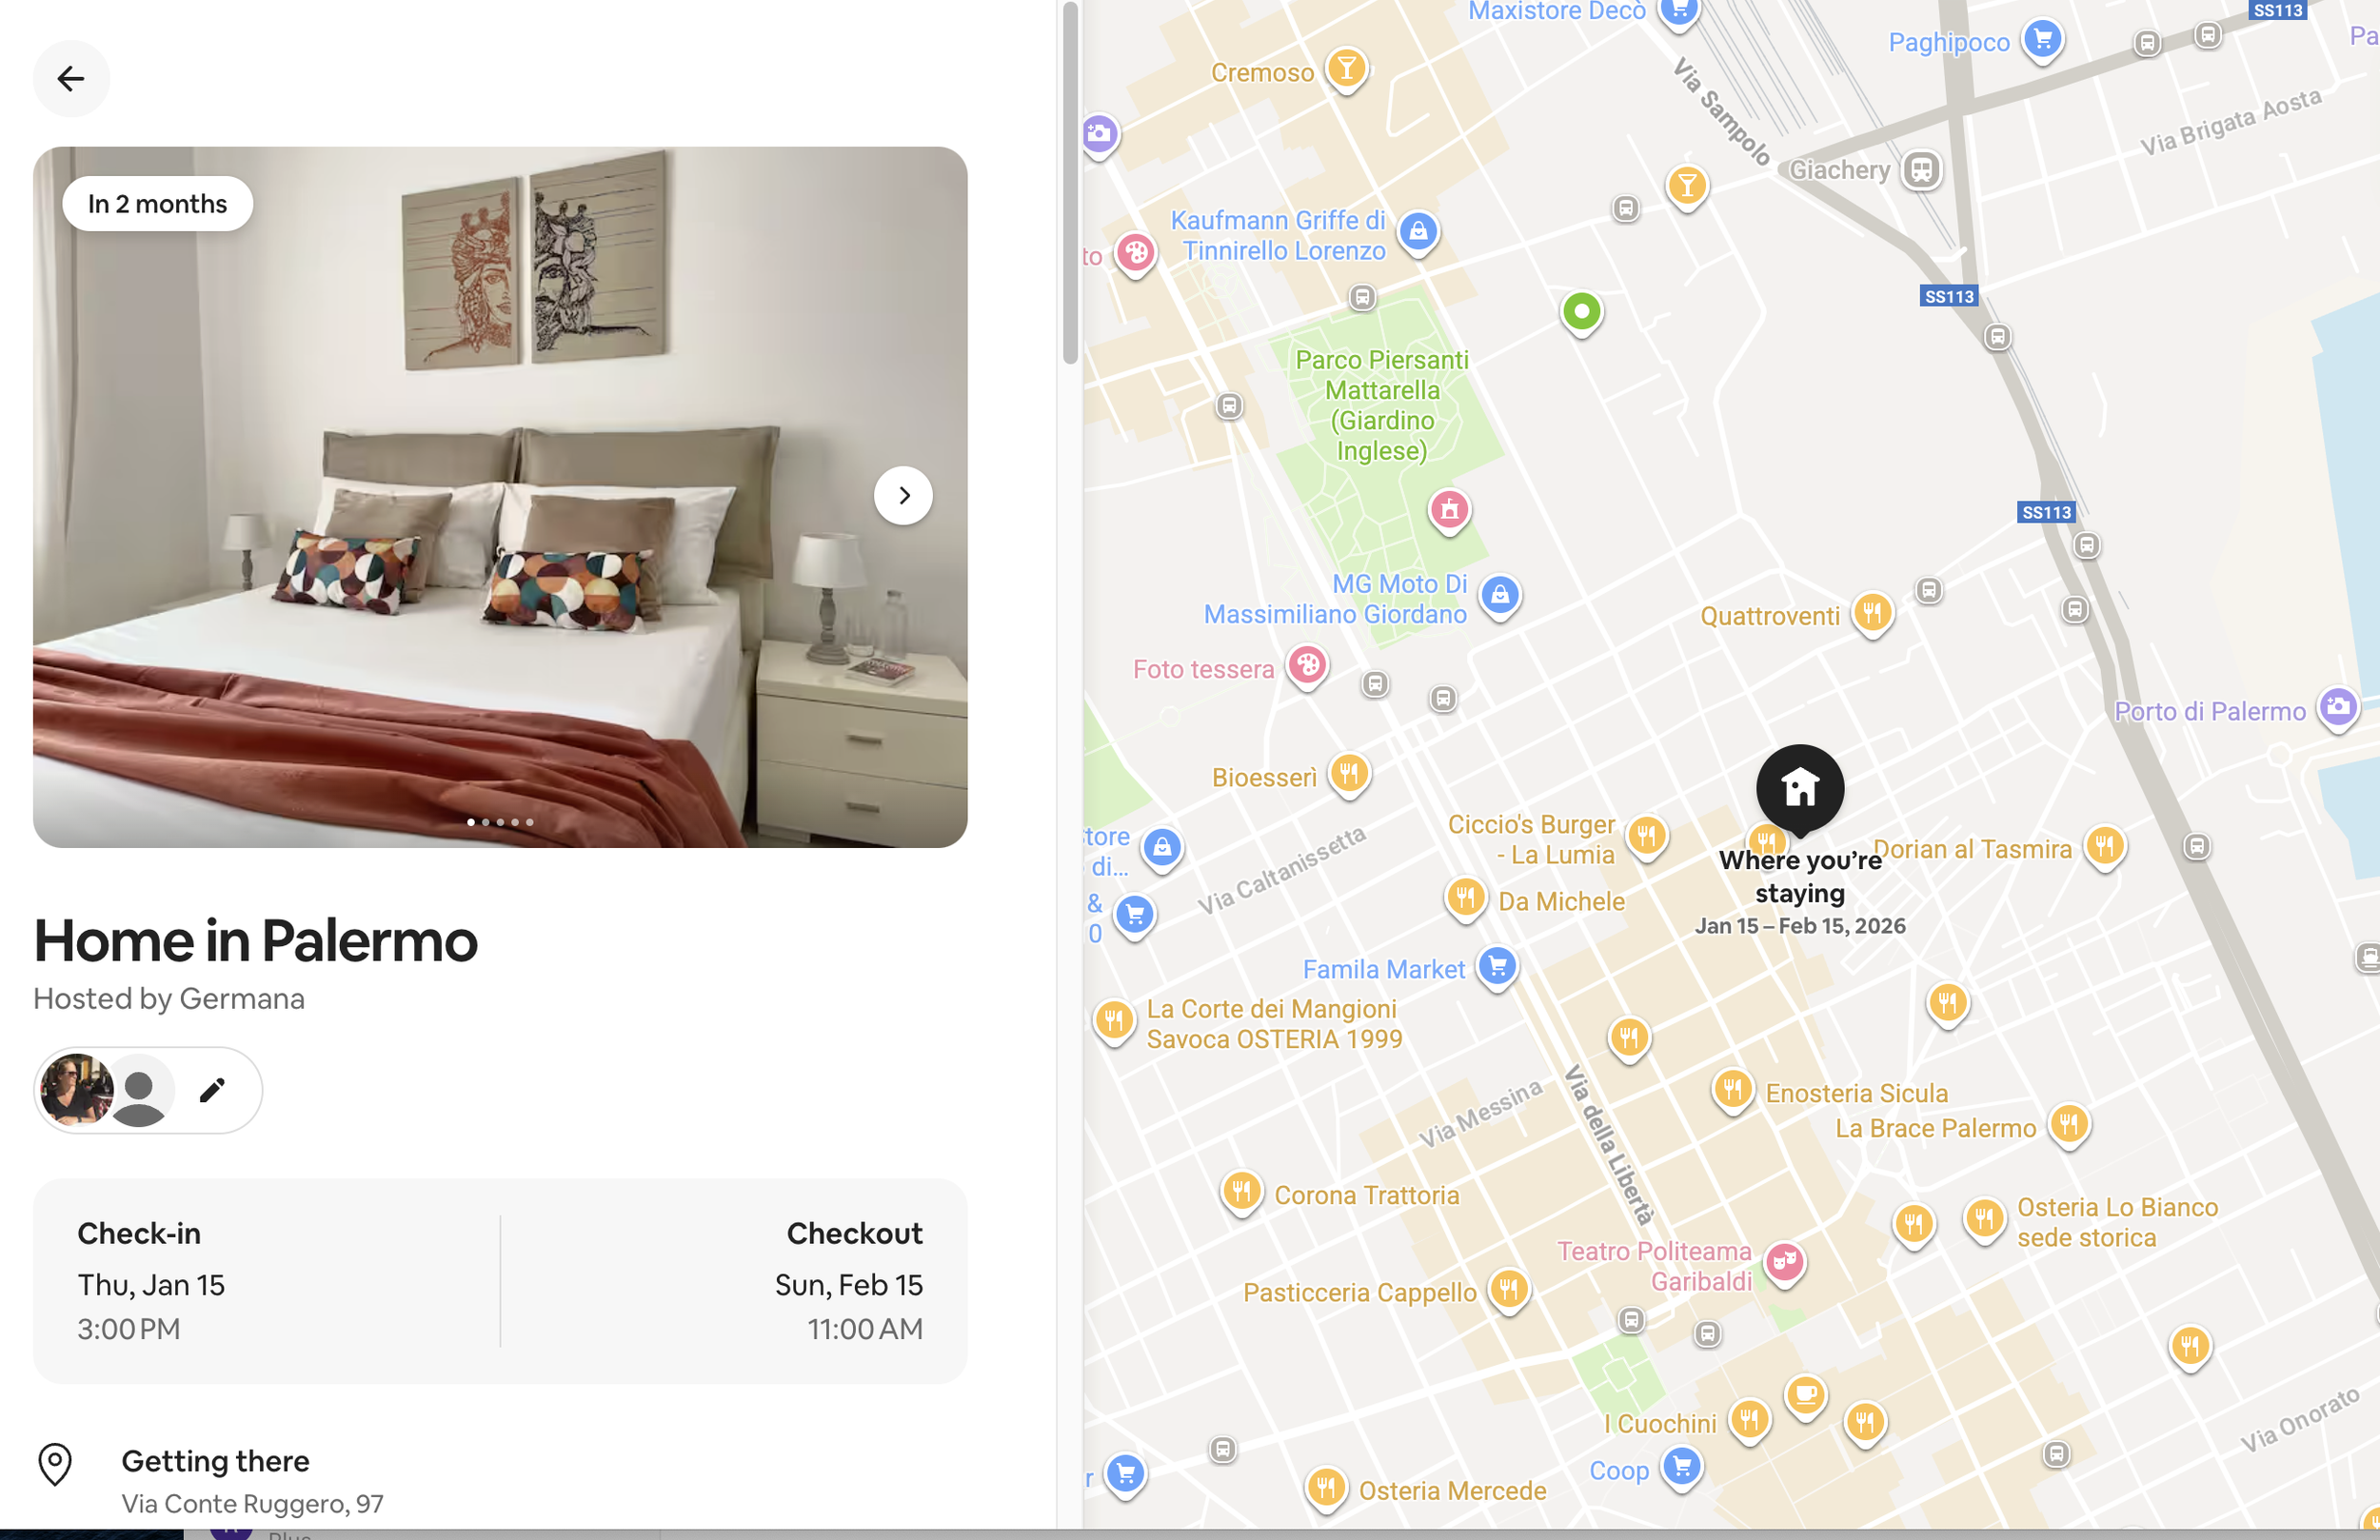
Task: Select the Teatro Politeama Garibaldi theater pin
Action: 1784,1262
